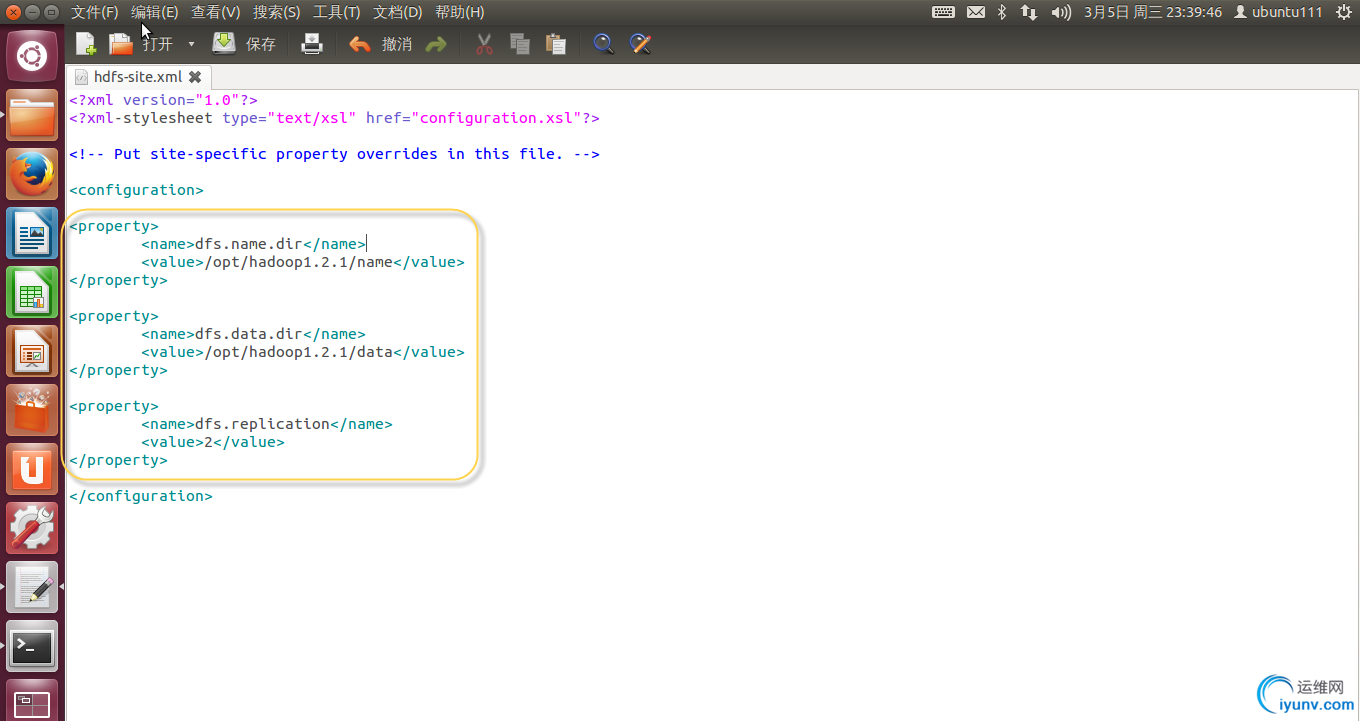Screen dimensions: 1360x721
Task: Expand the sound volume indicator
Action: [x=1060, y=12]
